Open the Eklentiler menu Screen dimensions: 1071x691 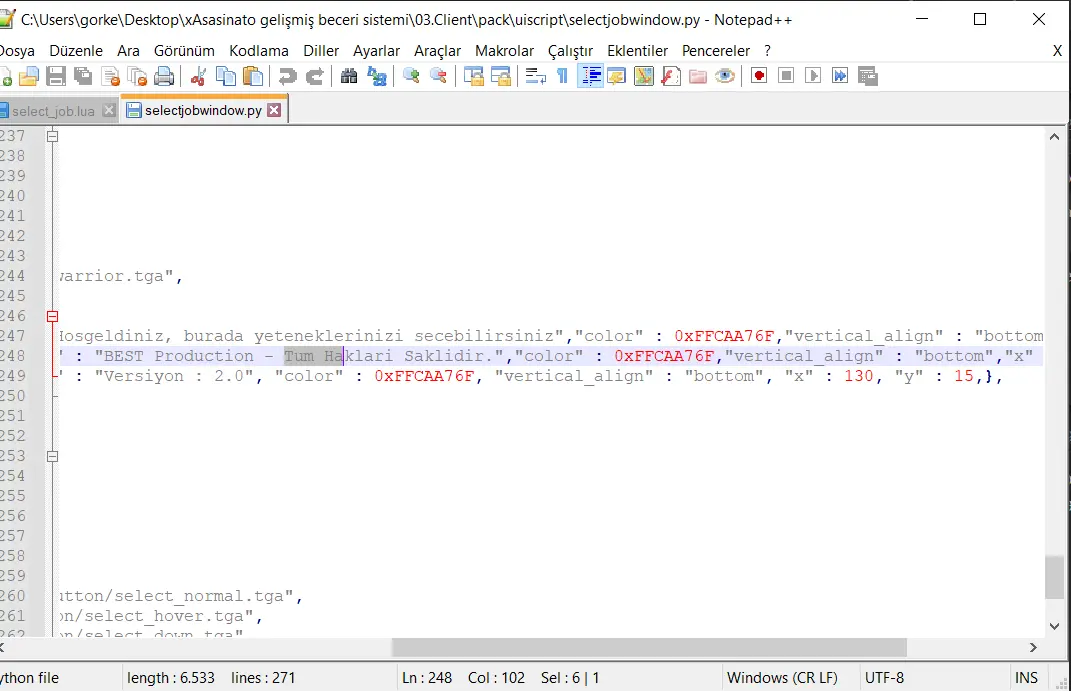(x=637, y=51)
